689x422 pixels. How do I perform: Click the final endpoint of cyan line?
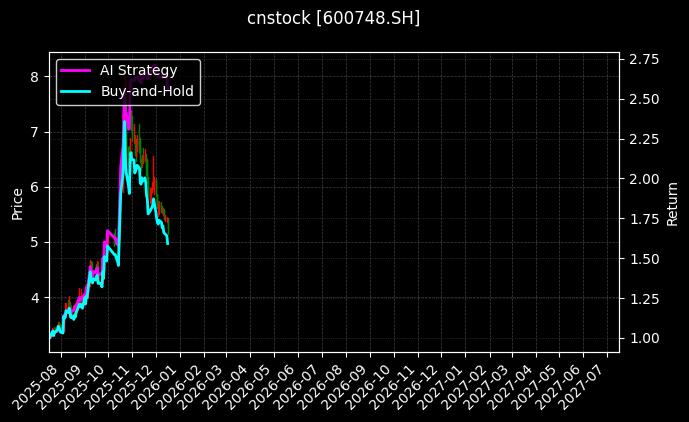coord(168,243)
